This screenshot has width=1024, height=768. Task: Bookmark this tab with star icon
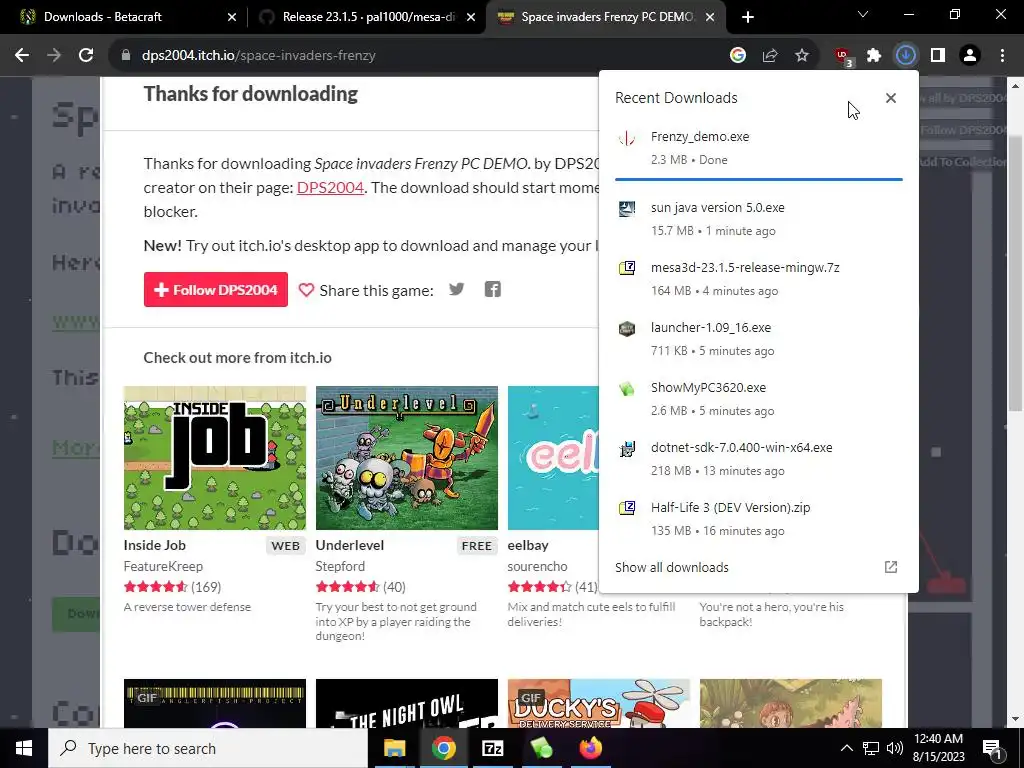coord(802,56)
